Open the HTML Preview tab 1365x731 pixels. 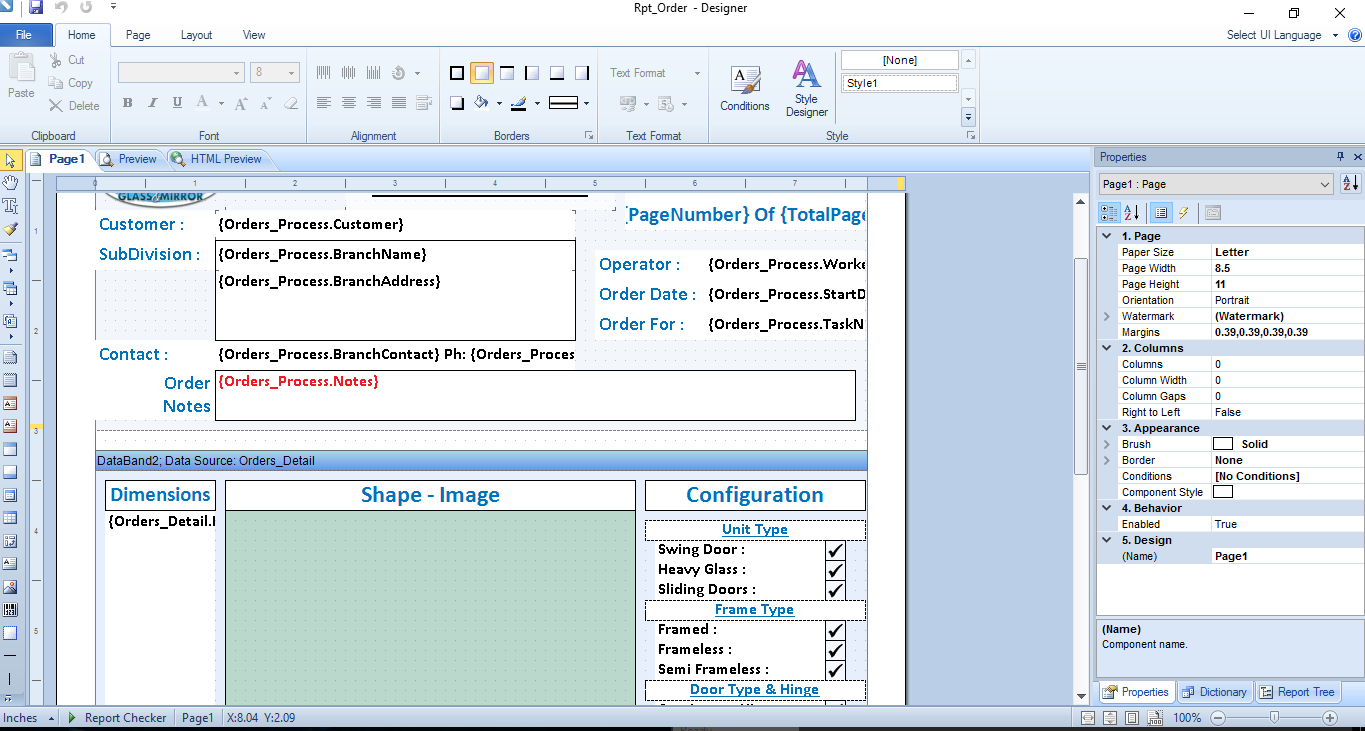coord(217,159)
